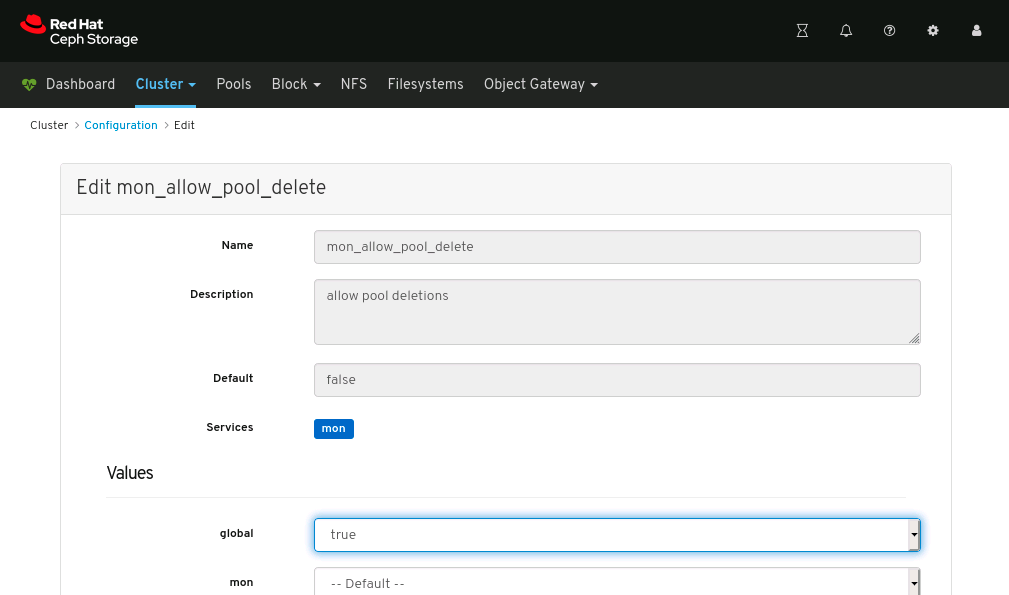This screenshot has height=595, width=1009.
Task: Open the notifications bell icon
Action: click(846, 30)
